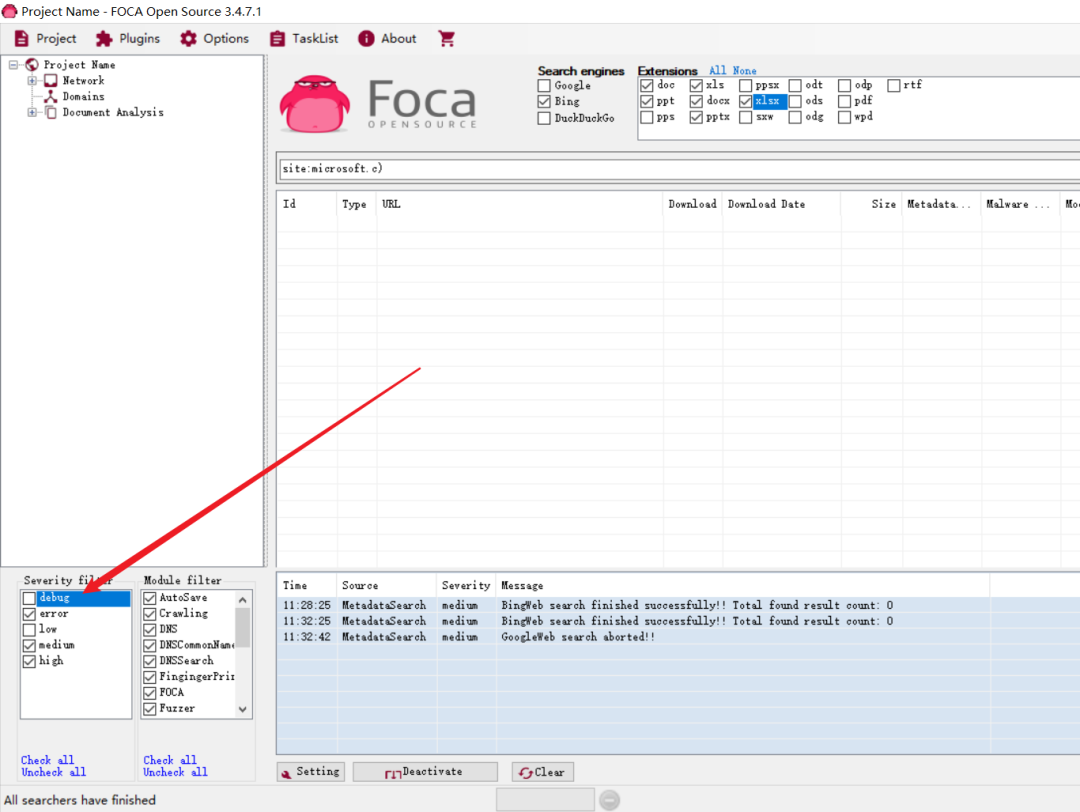The height and width of the screenshot is (812, 1080).
Task: Click Check all under Severity filter
Action: click(x=48, y=760)
